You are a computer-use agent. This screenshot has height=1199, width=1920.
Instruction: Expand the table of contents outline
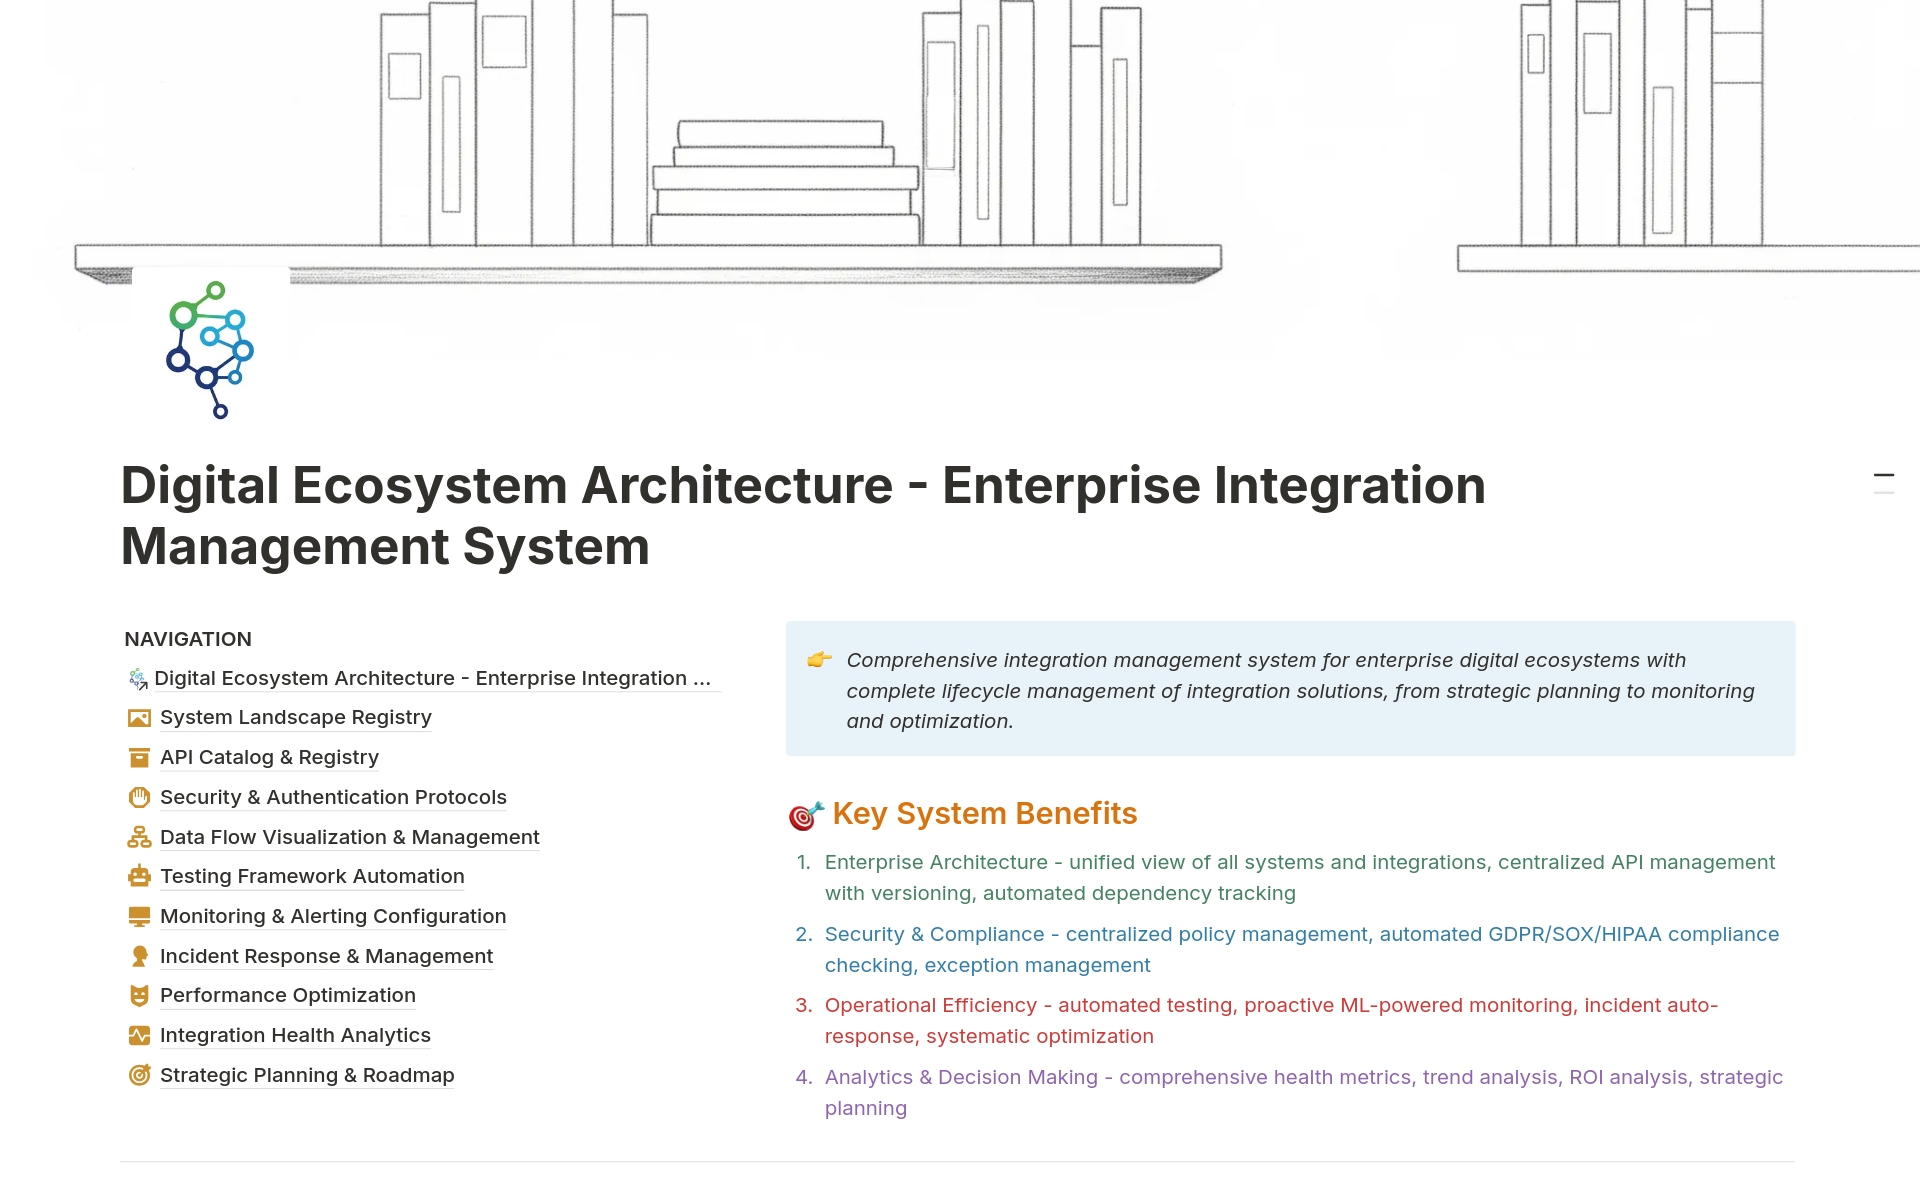pos(1883,483)
